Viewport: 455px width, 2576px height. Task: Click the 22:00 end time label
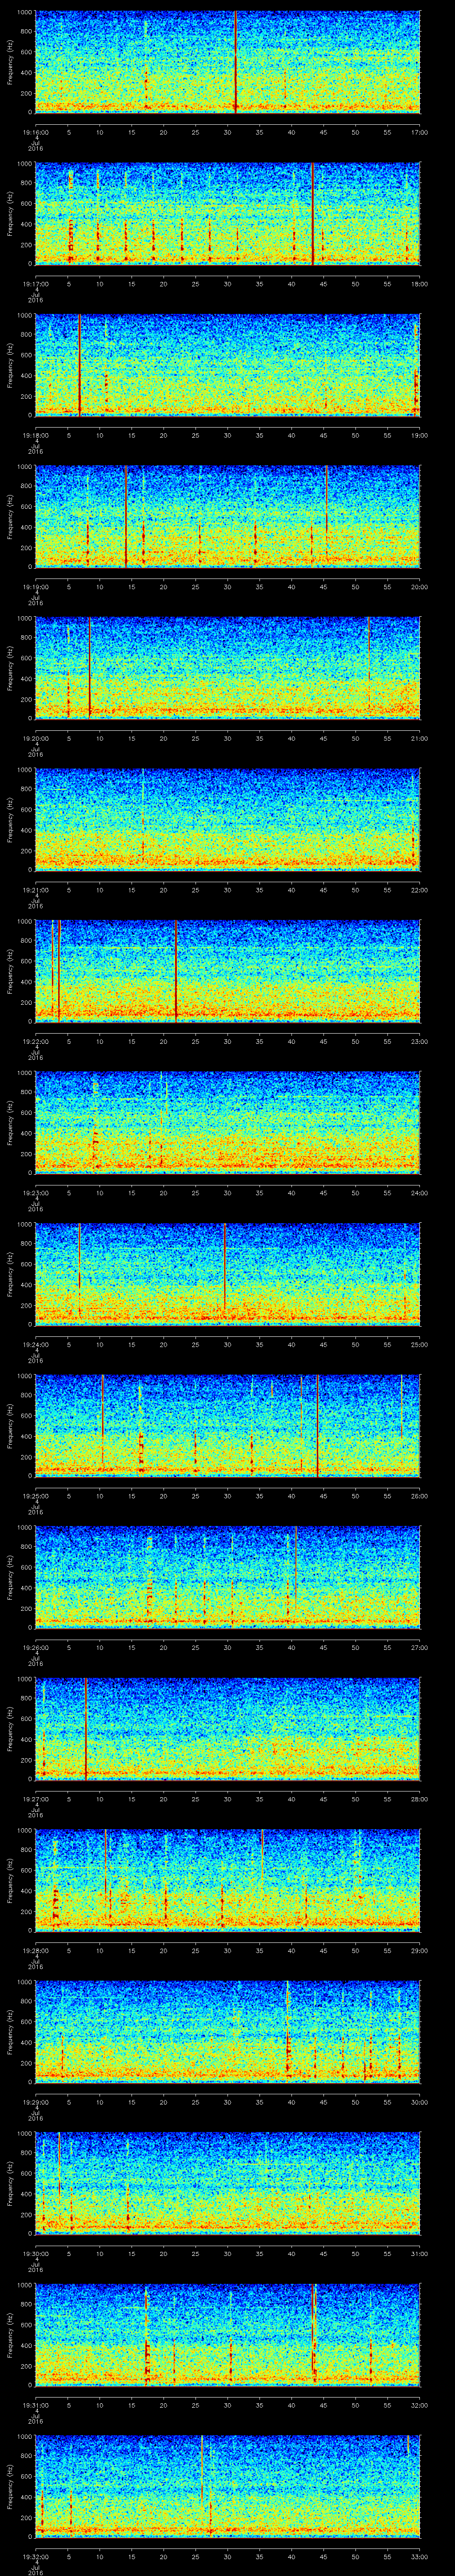pos(419,890)
